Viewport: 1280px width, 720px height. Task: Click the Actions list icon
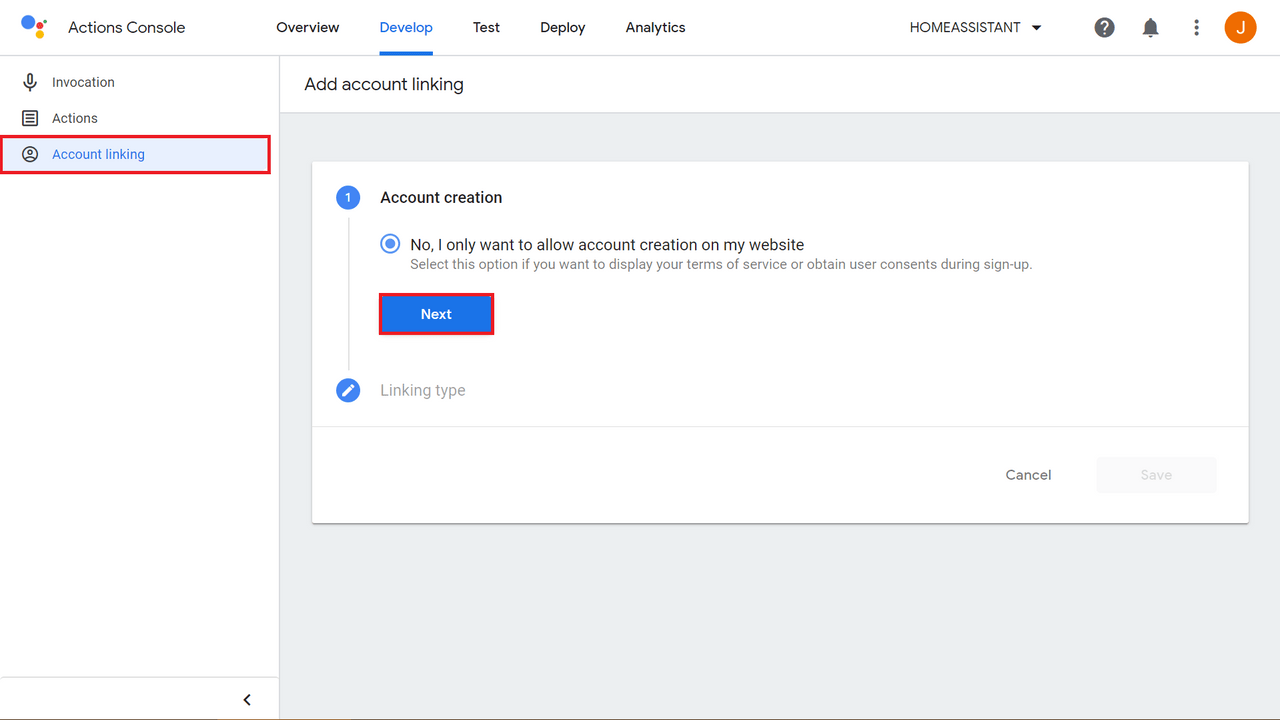(30, 118)
